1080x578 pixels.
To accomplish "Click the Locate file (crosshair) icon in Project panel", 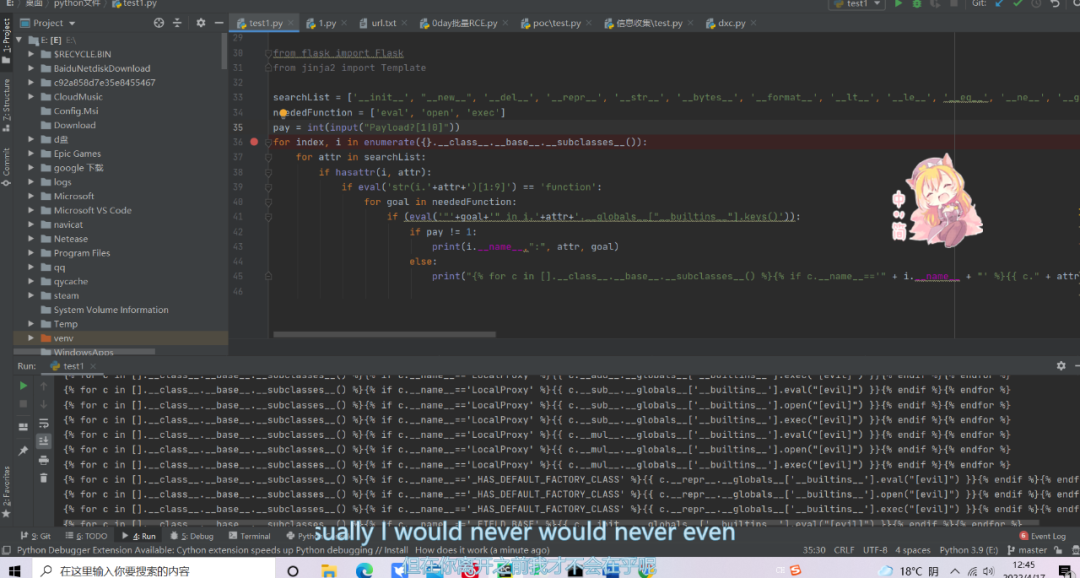I will pyautogui.click(x=159, y=23).
